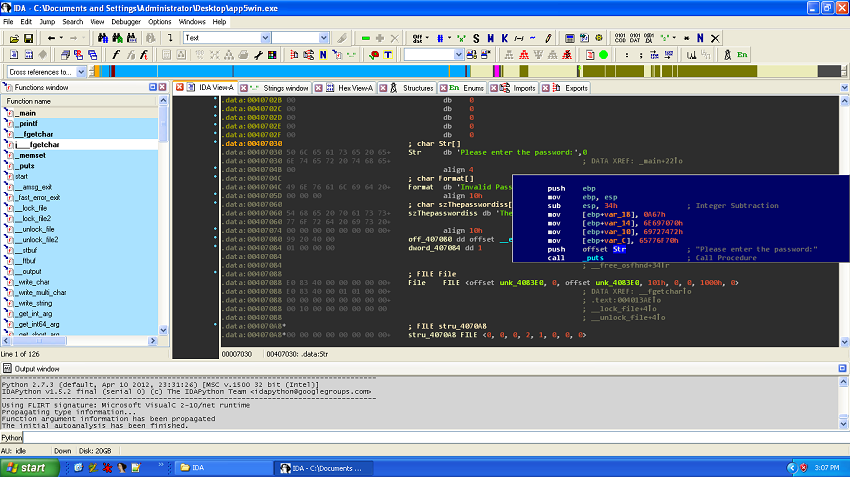The height and width of the screenshot is (477, 850).
Task: Open the dropdown arrow beside the hash icon
Action: 449,38
